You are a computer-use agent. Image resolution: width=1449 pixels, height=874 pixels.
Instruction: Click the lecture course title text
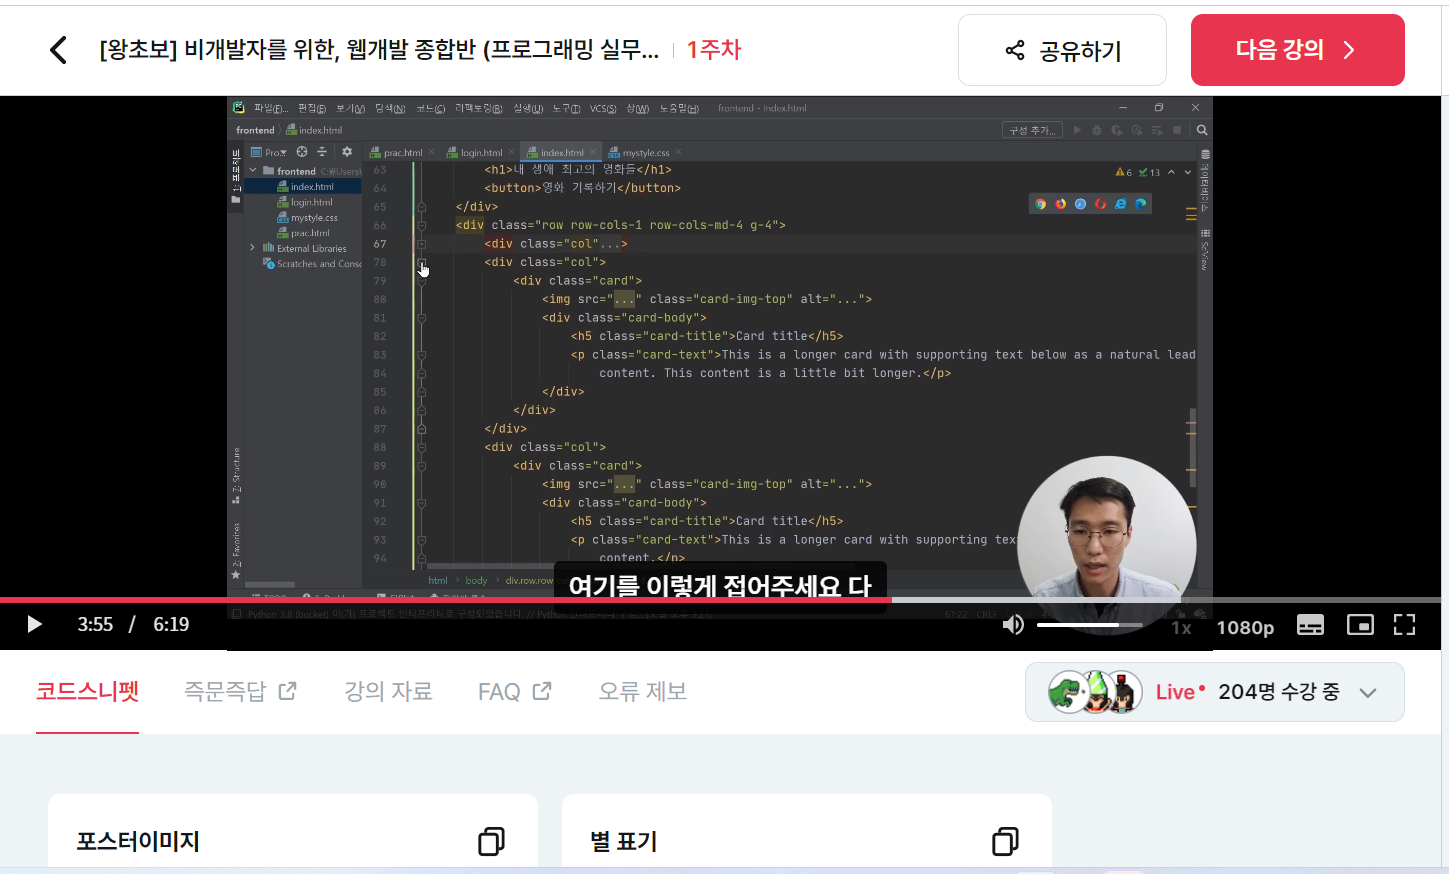(x=379, y=50)
